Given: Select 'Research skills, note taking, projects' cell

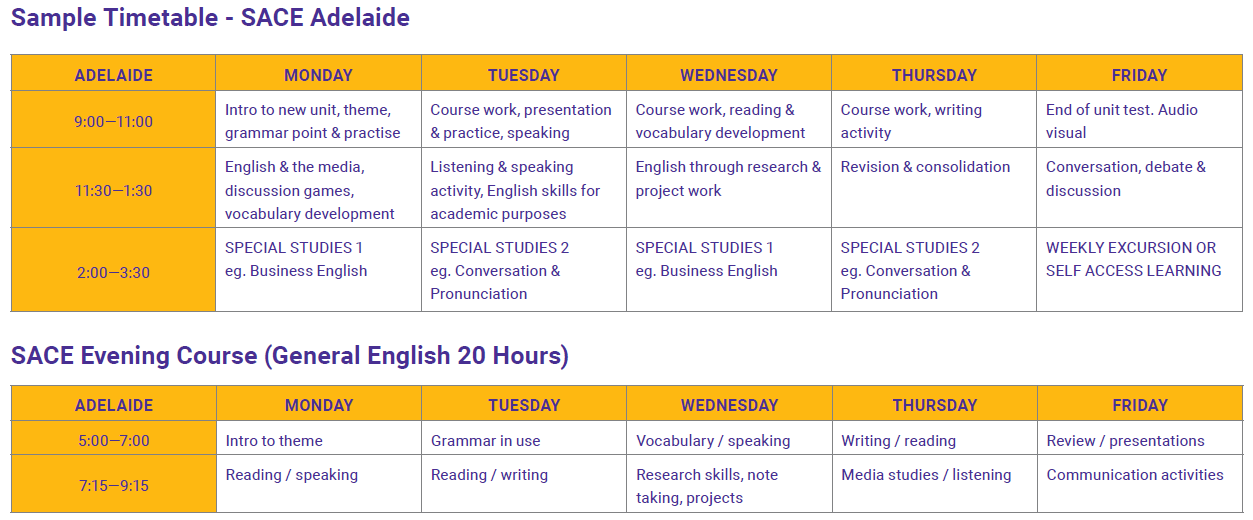Looking at the screenshot, I should (x=707, y=486).
